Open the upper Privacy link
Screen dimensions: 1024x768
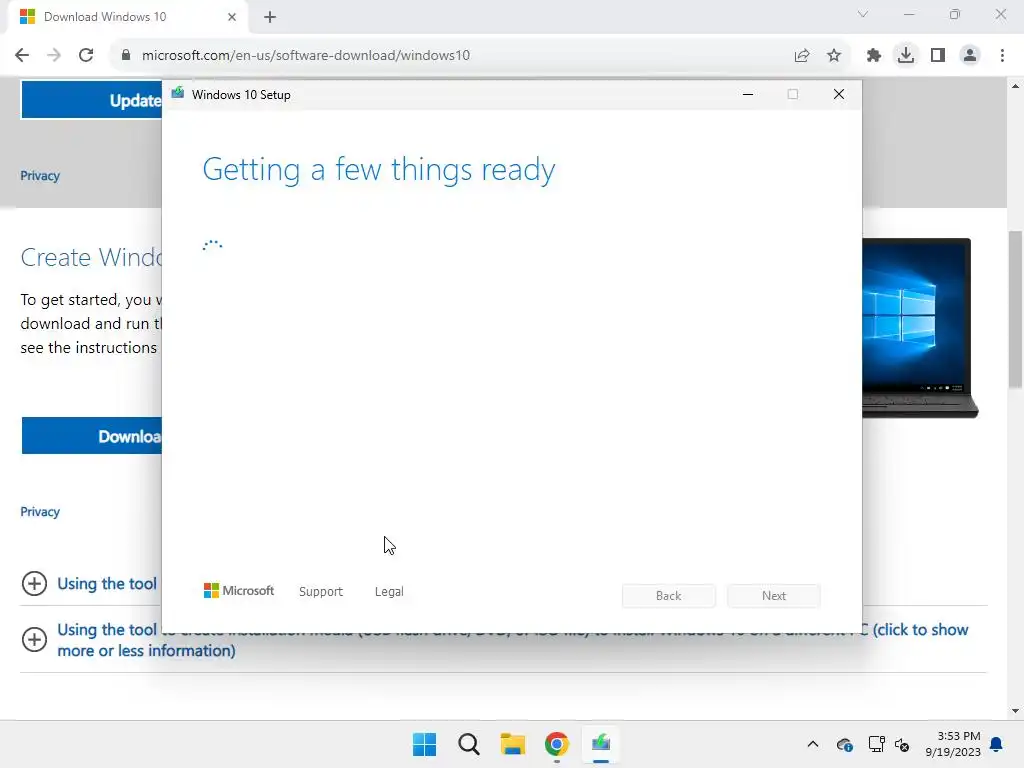[x=40, y=176]
